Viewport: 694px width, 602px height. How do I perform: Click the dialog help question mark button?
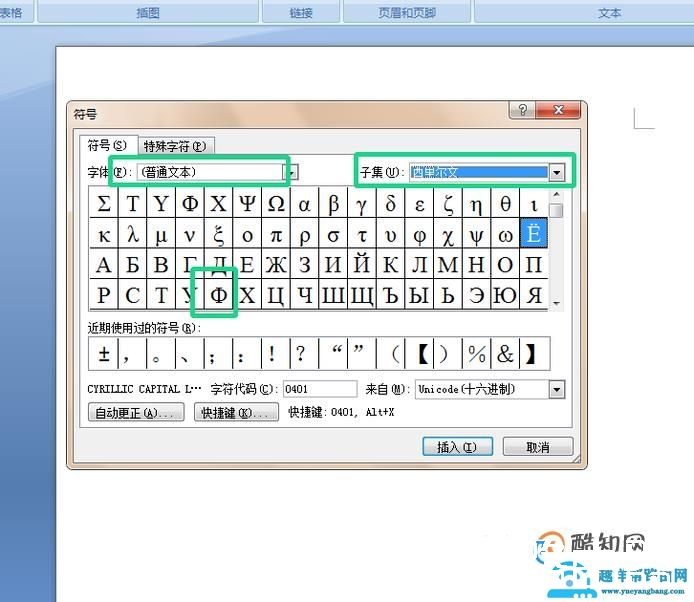(x=523, y=110)
